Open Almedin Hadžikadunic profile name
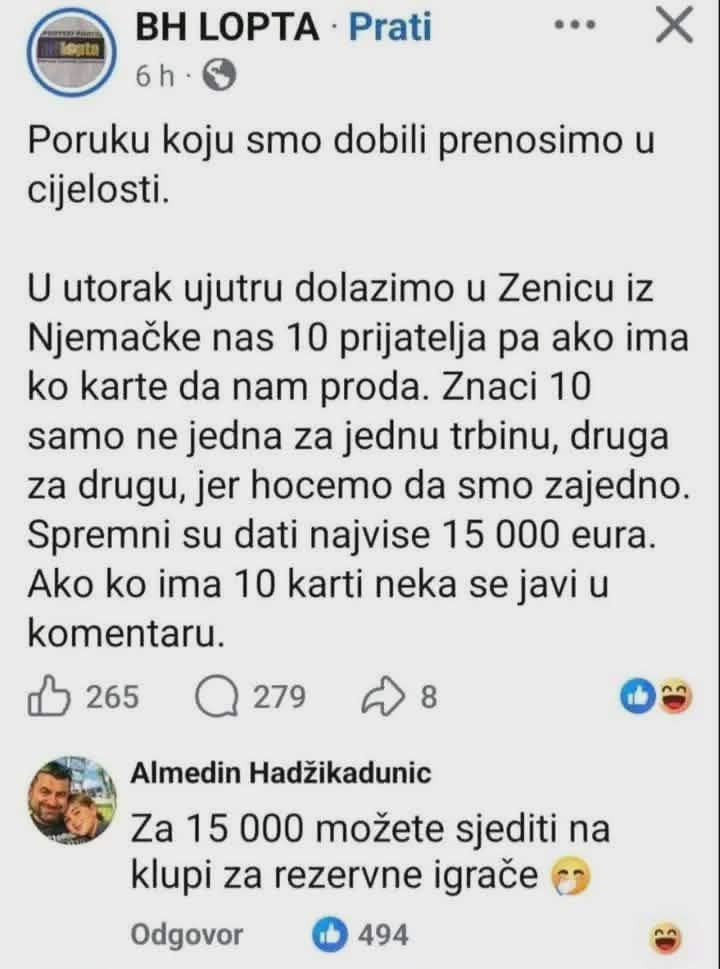Screen dimensions: 720x969 (281, 773)
